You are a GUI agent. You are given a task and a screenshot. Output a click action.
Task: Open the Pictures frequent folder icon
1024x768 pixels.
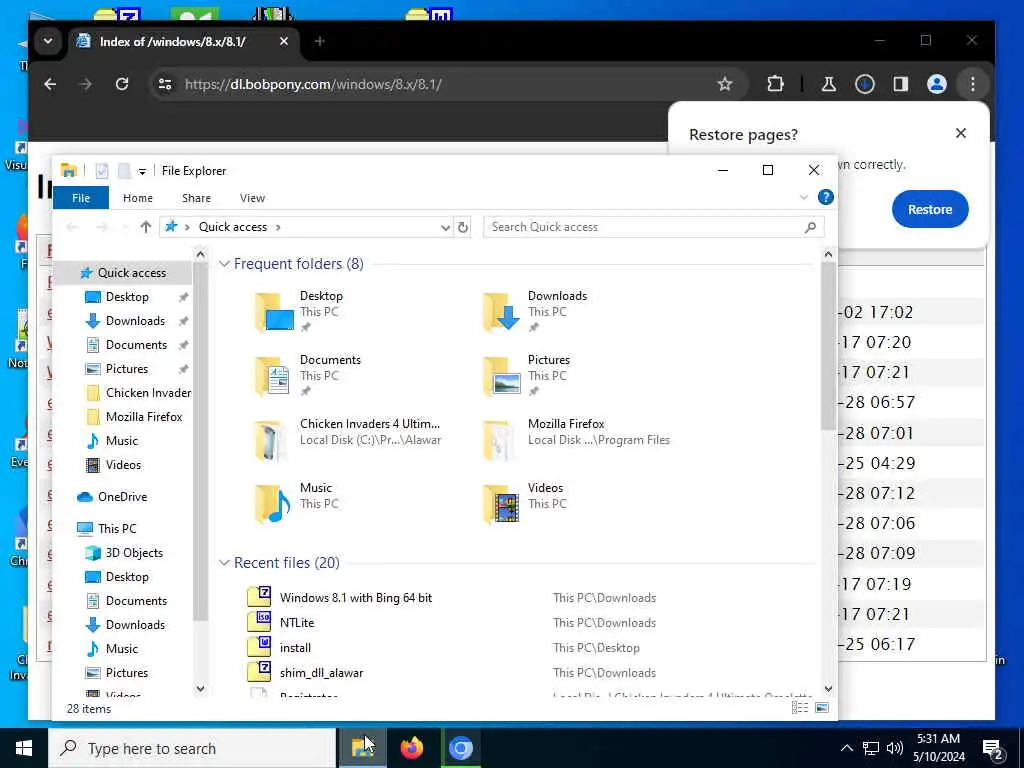pos(502,376)
